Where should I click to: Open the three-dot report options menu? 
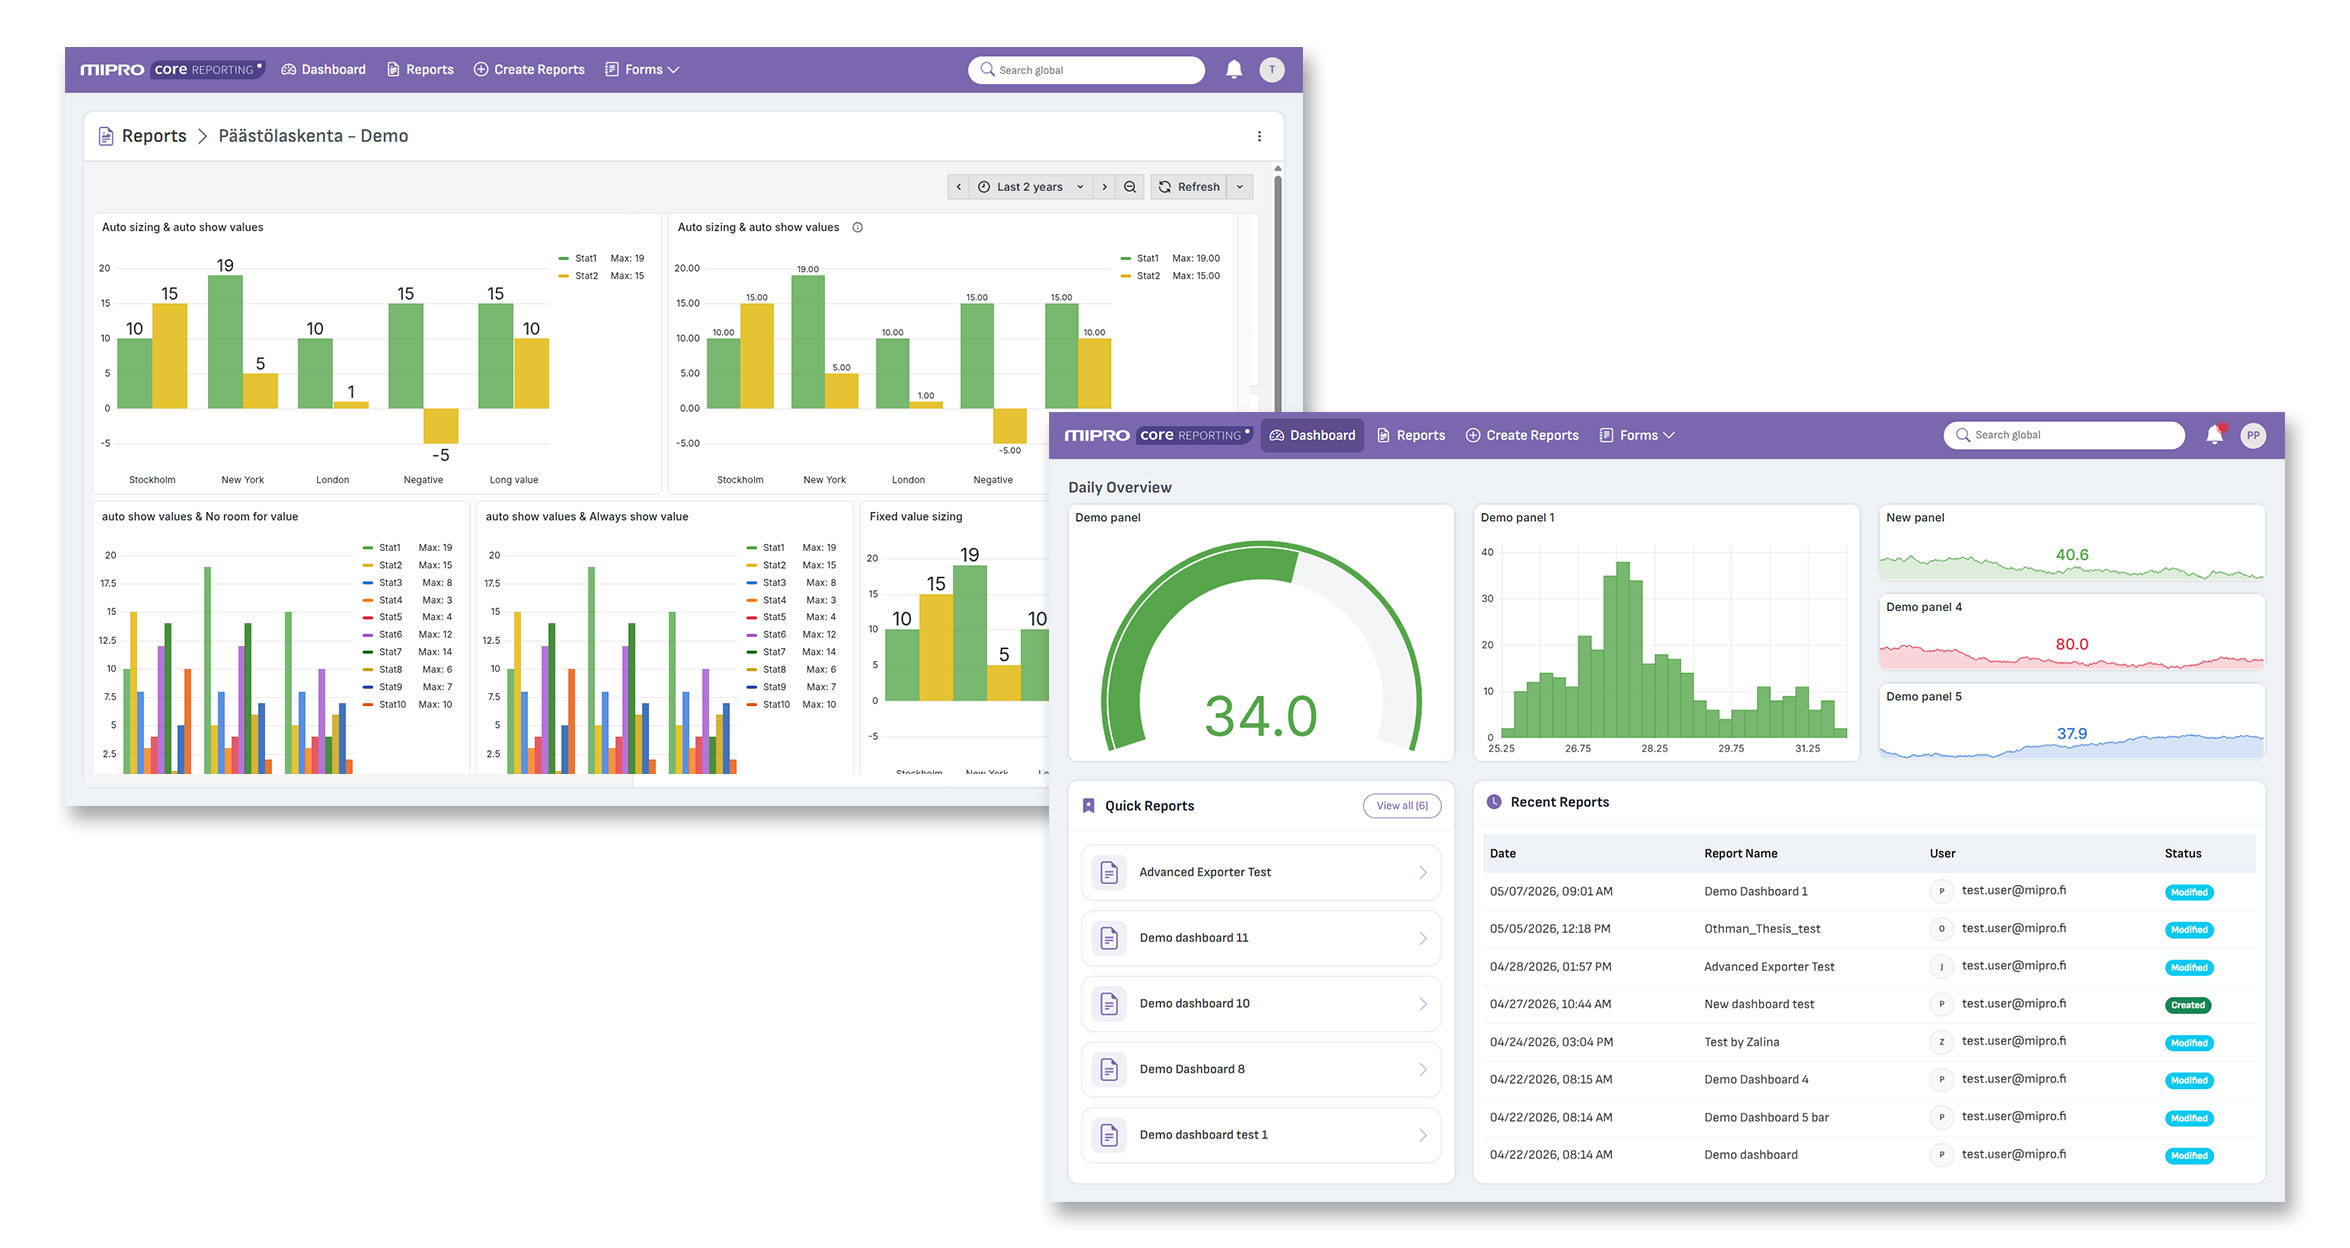coord(1259,137)
